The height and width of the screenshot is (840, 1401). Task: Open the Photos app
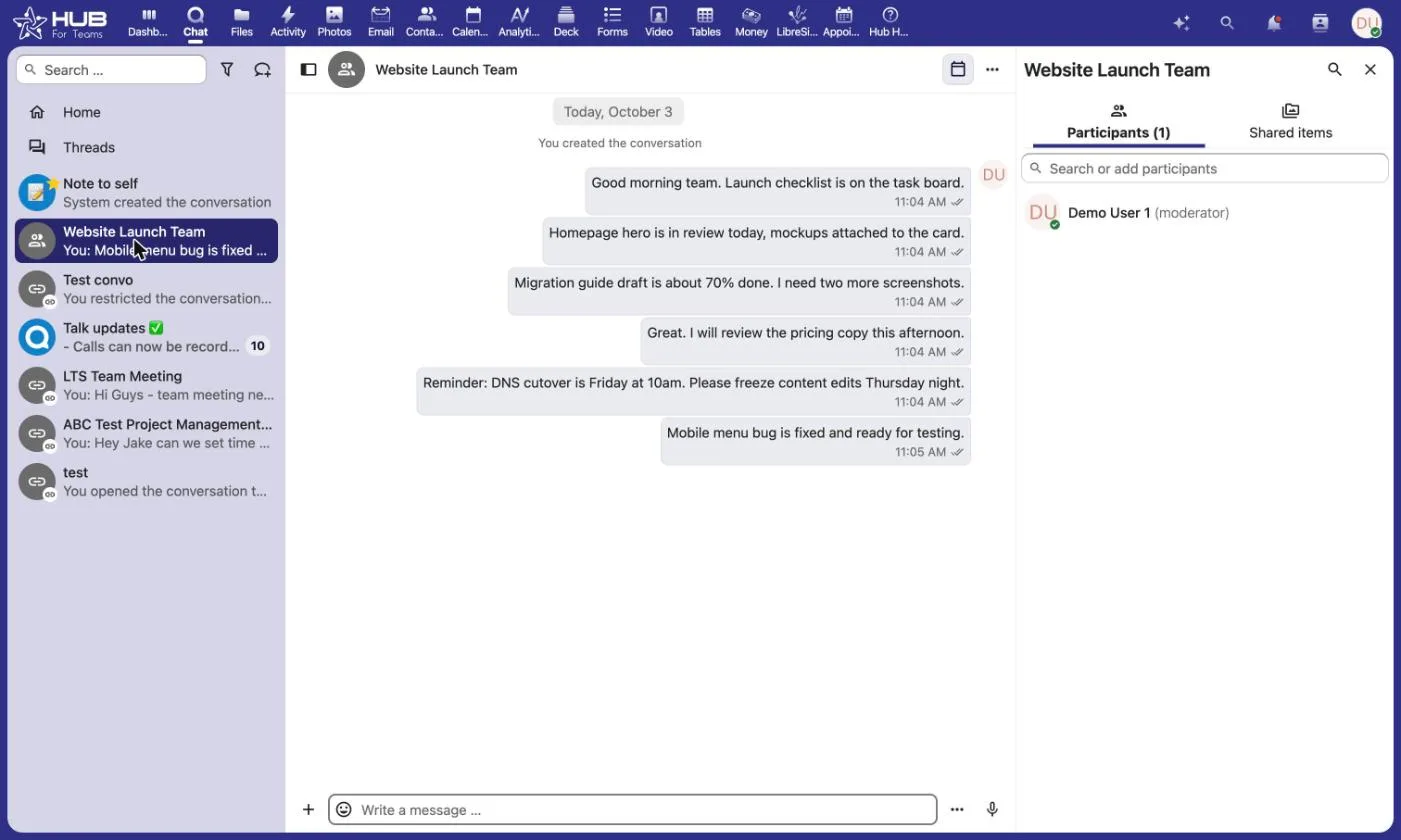(334, 22)
